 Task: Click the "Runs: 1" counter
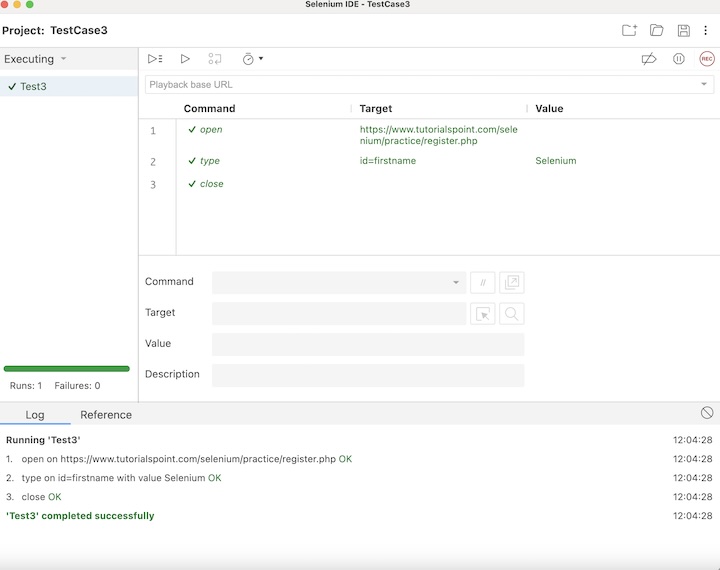pos(26,386)
